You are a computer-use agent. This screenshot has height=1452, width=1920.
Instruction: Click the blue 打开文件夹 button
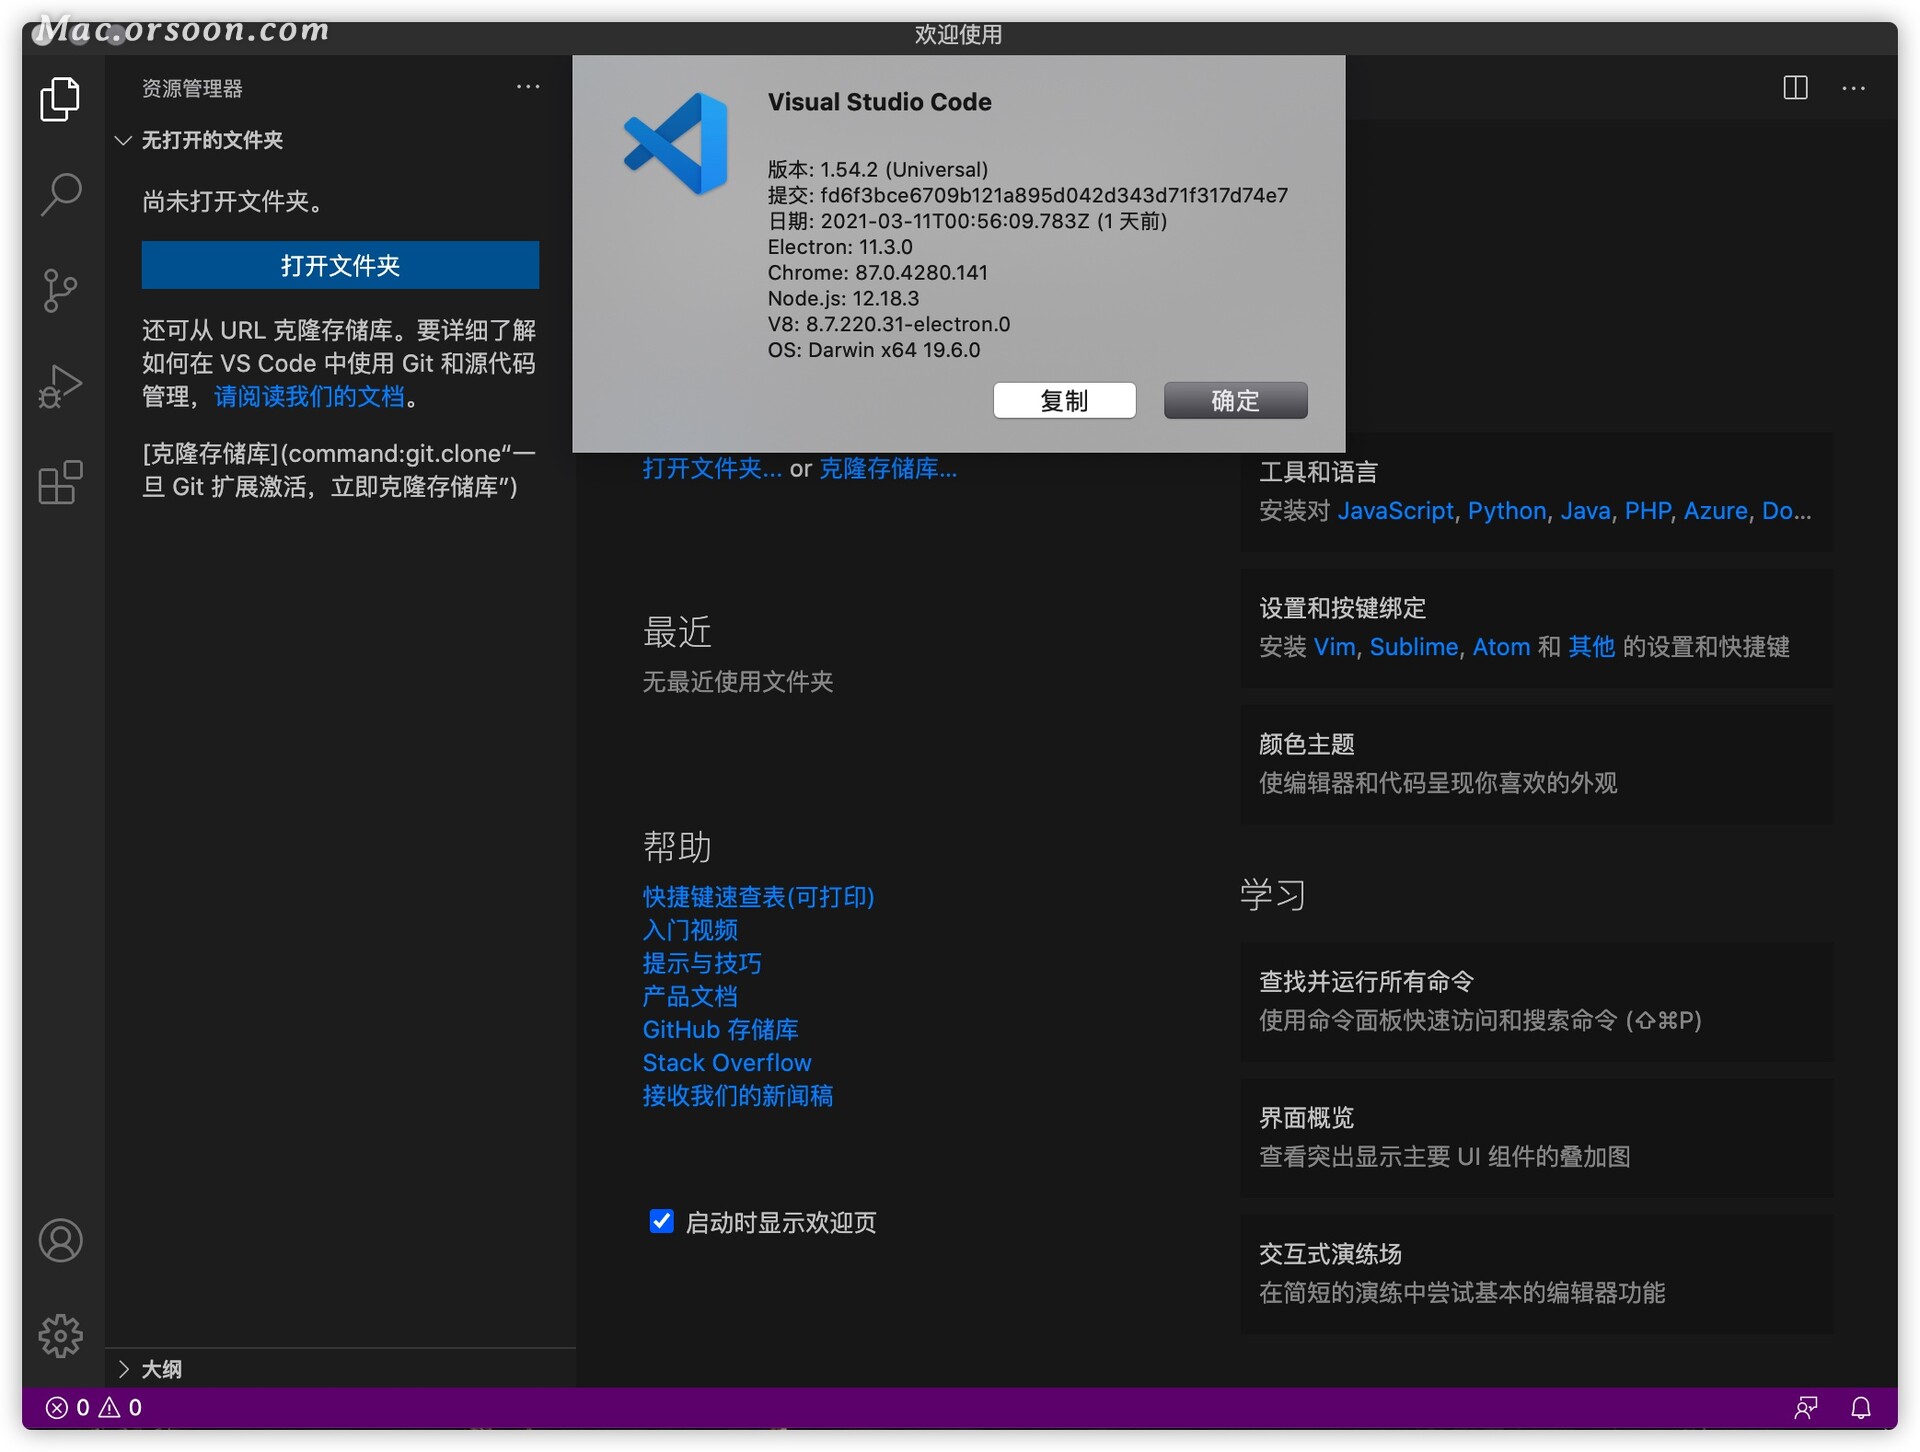point(340,265)
